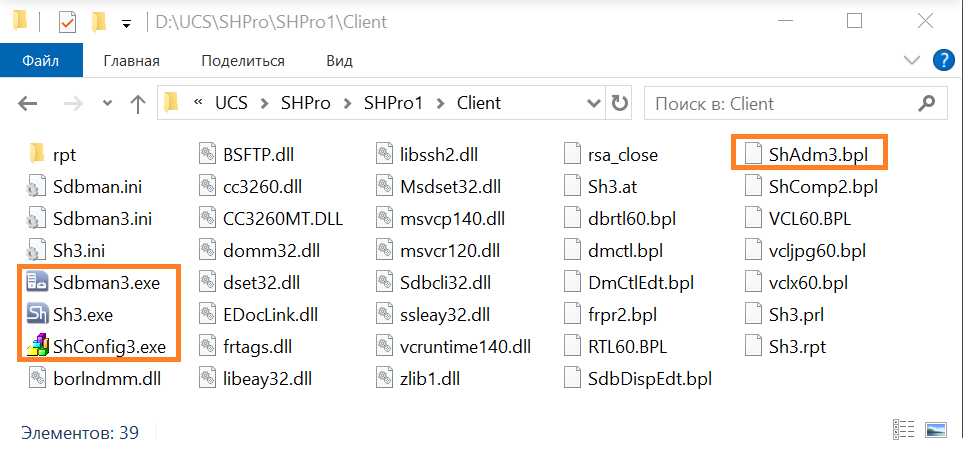Switch to large thumbnails view

[935, 430]
